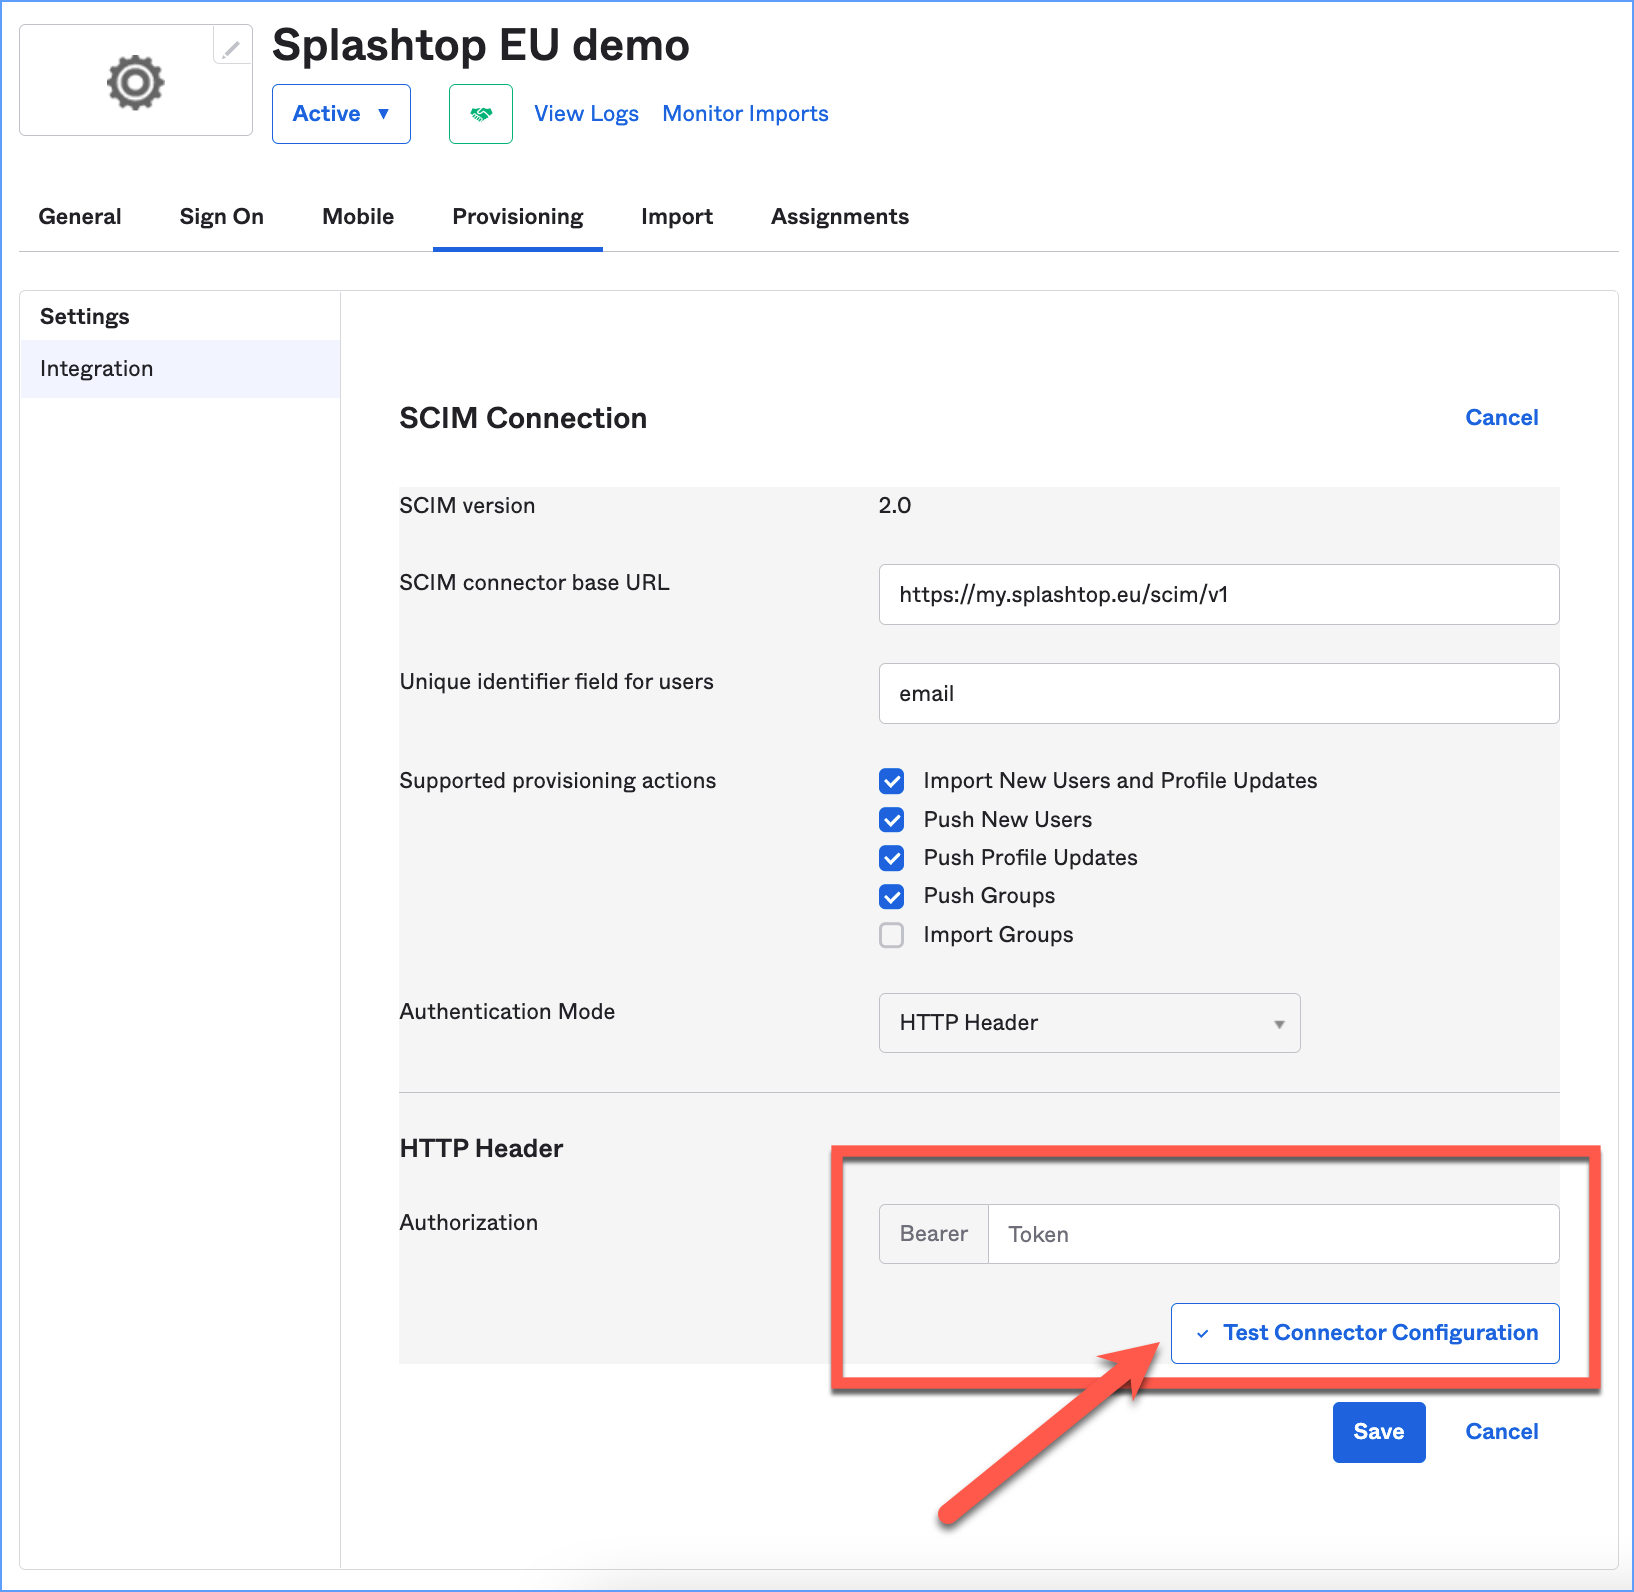Select Integration in the Settings sidebar
The image size is (1634, 1592).
coord(180,369)
